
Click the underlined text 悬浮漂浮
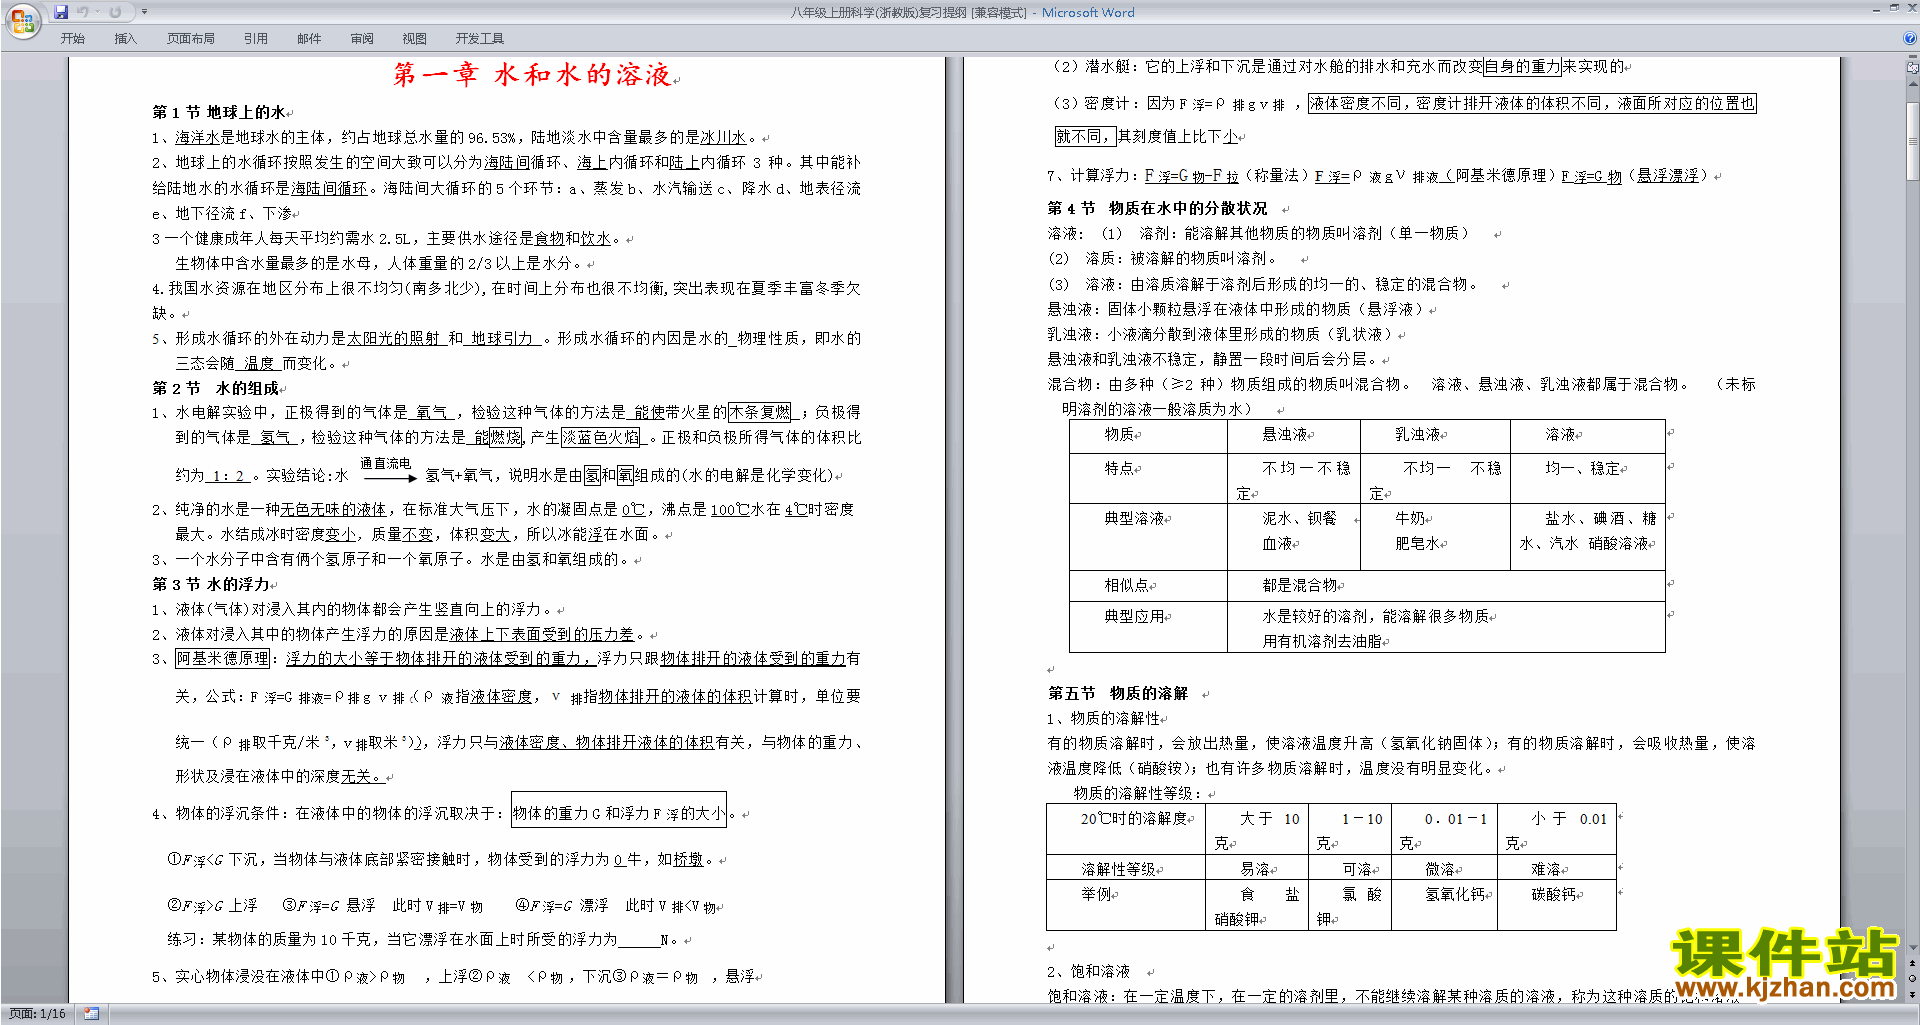(x=1667, y=175)
